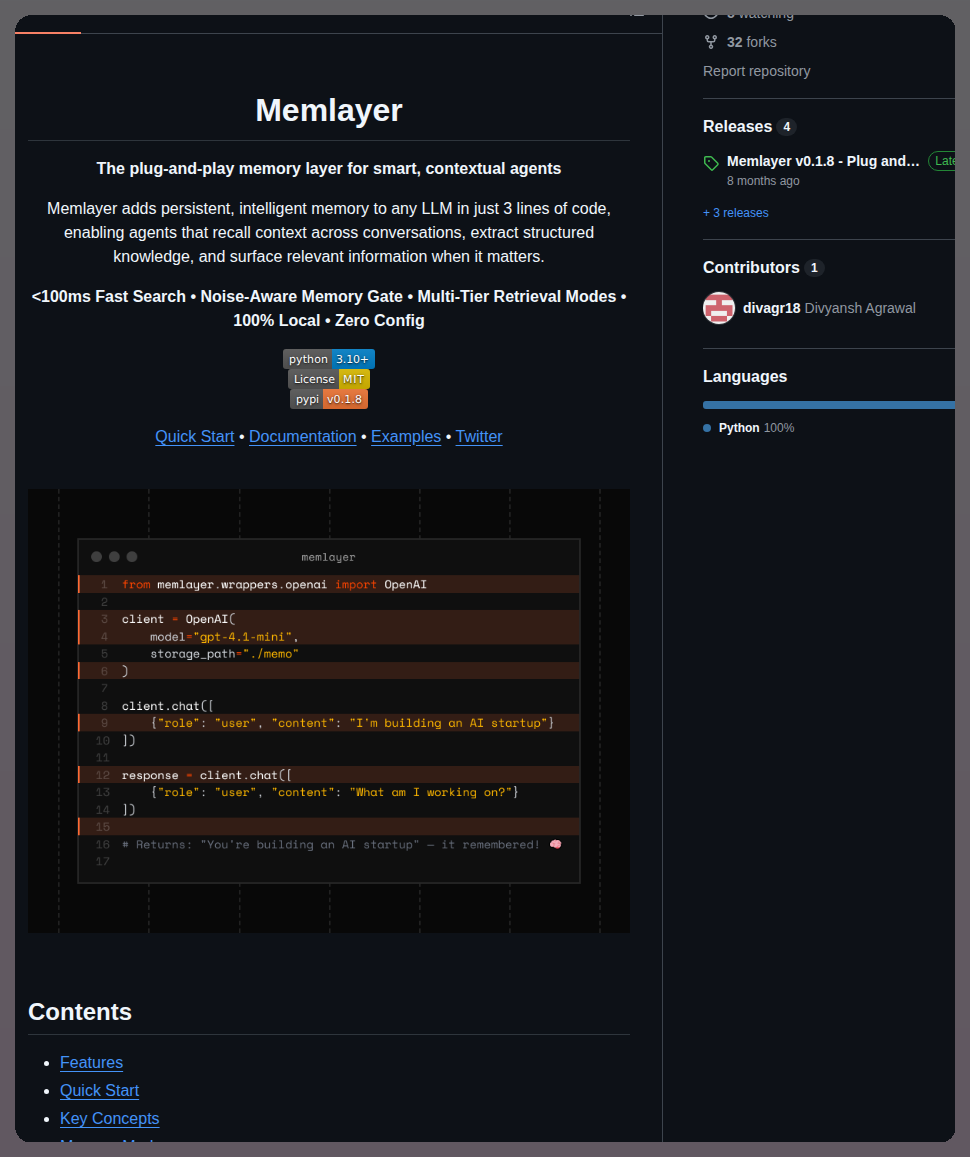Open the Releases section heading
Viewport: 970px width, 1157px height.
click(737, 126)
